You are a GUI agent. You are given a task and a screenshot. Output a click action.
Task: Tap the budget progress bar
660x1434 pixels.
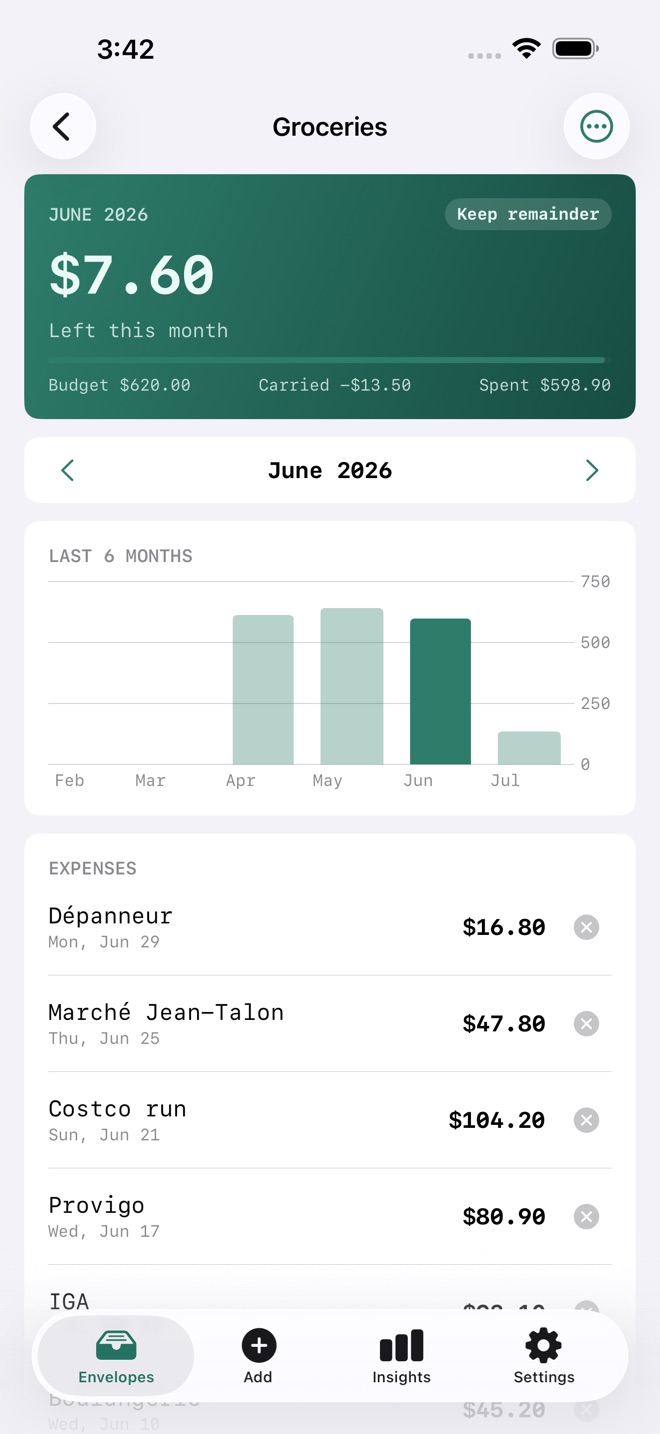[x=330, y=360]
